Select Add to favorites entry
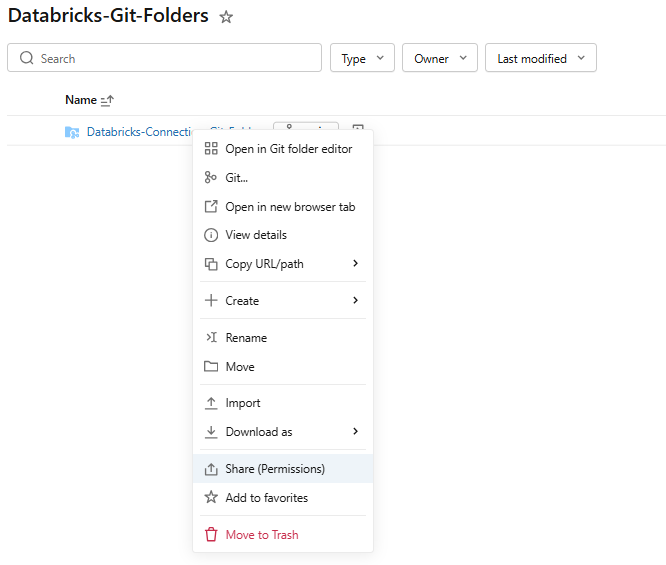Viewport: 666px width, 565px height. click(283, 497)
